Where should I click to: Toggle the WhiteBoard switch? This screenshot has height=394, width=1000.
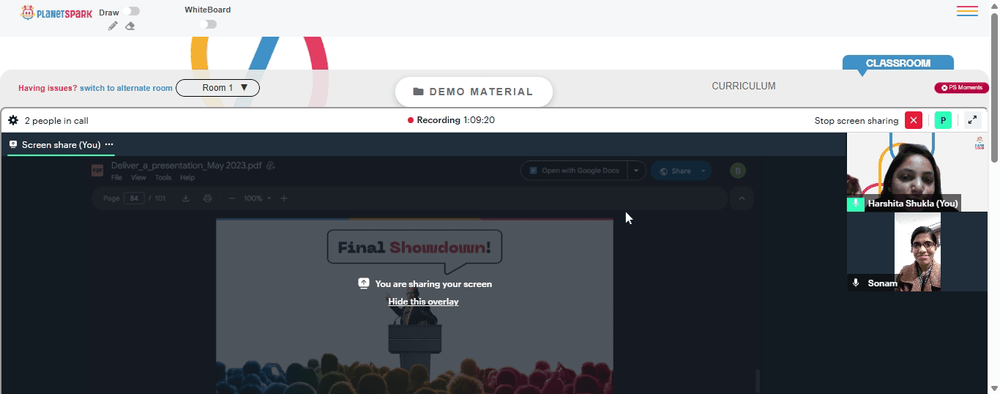coord(208,24)
